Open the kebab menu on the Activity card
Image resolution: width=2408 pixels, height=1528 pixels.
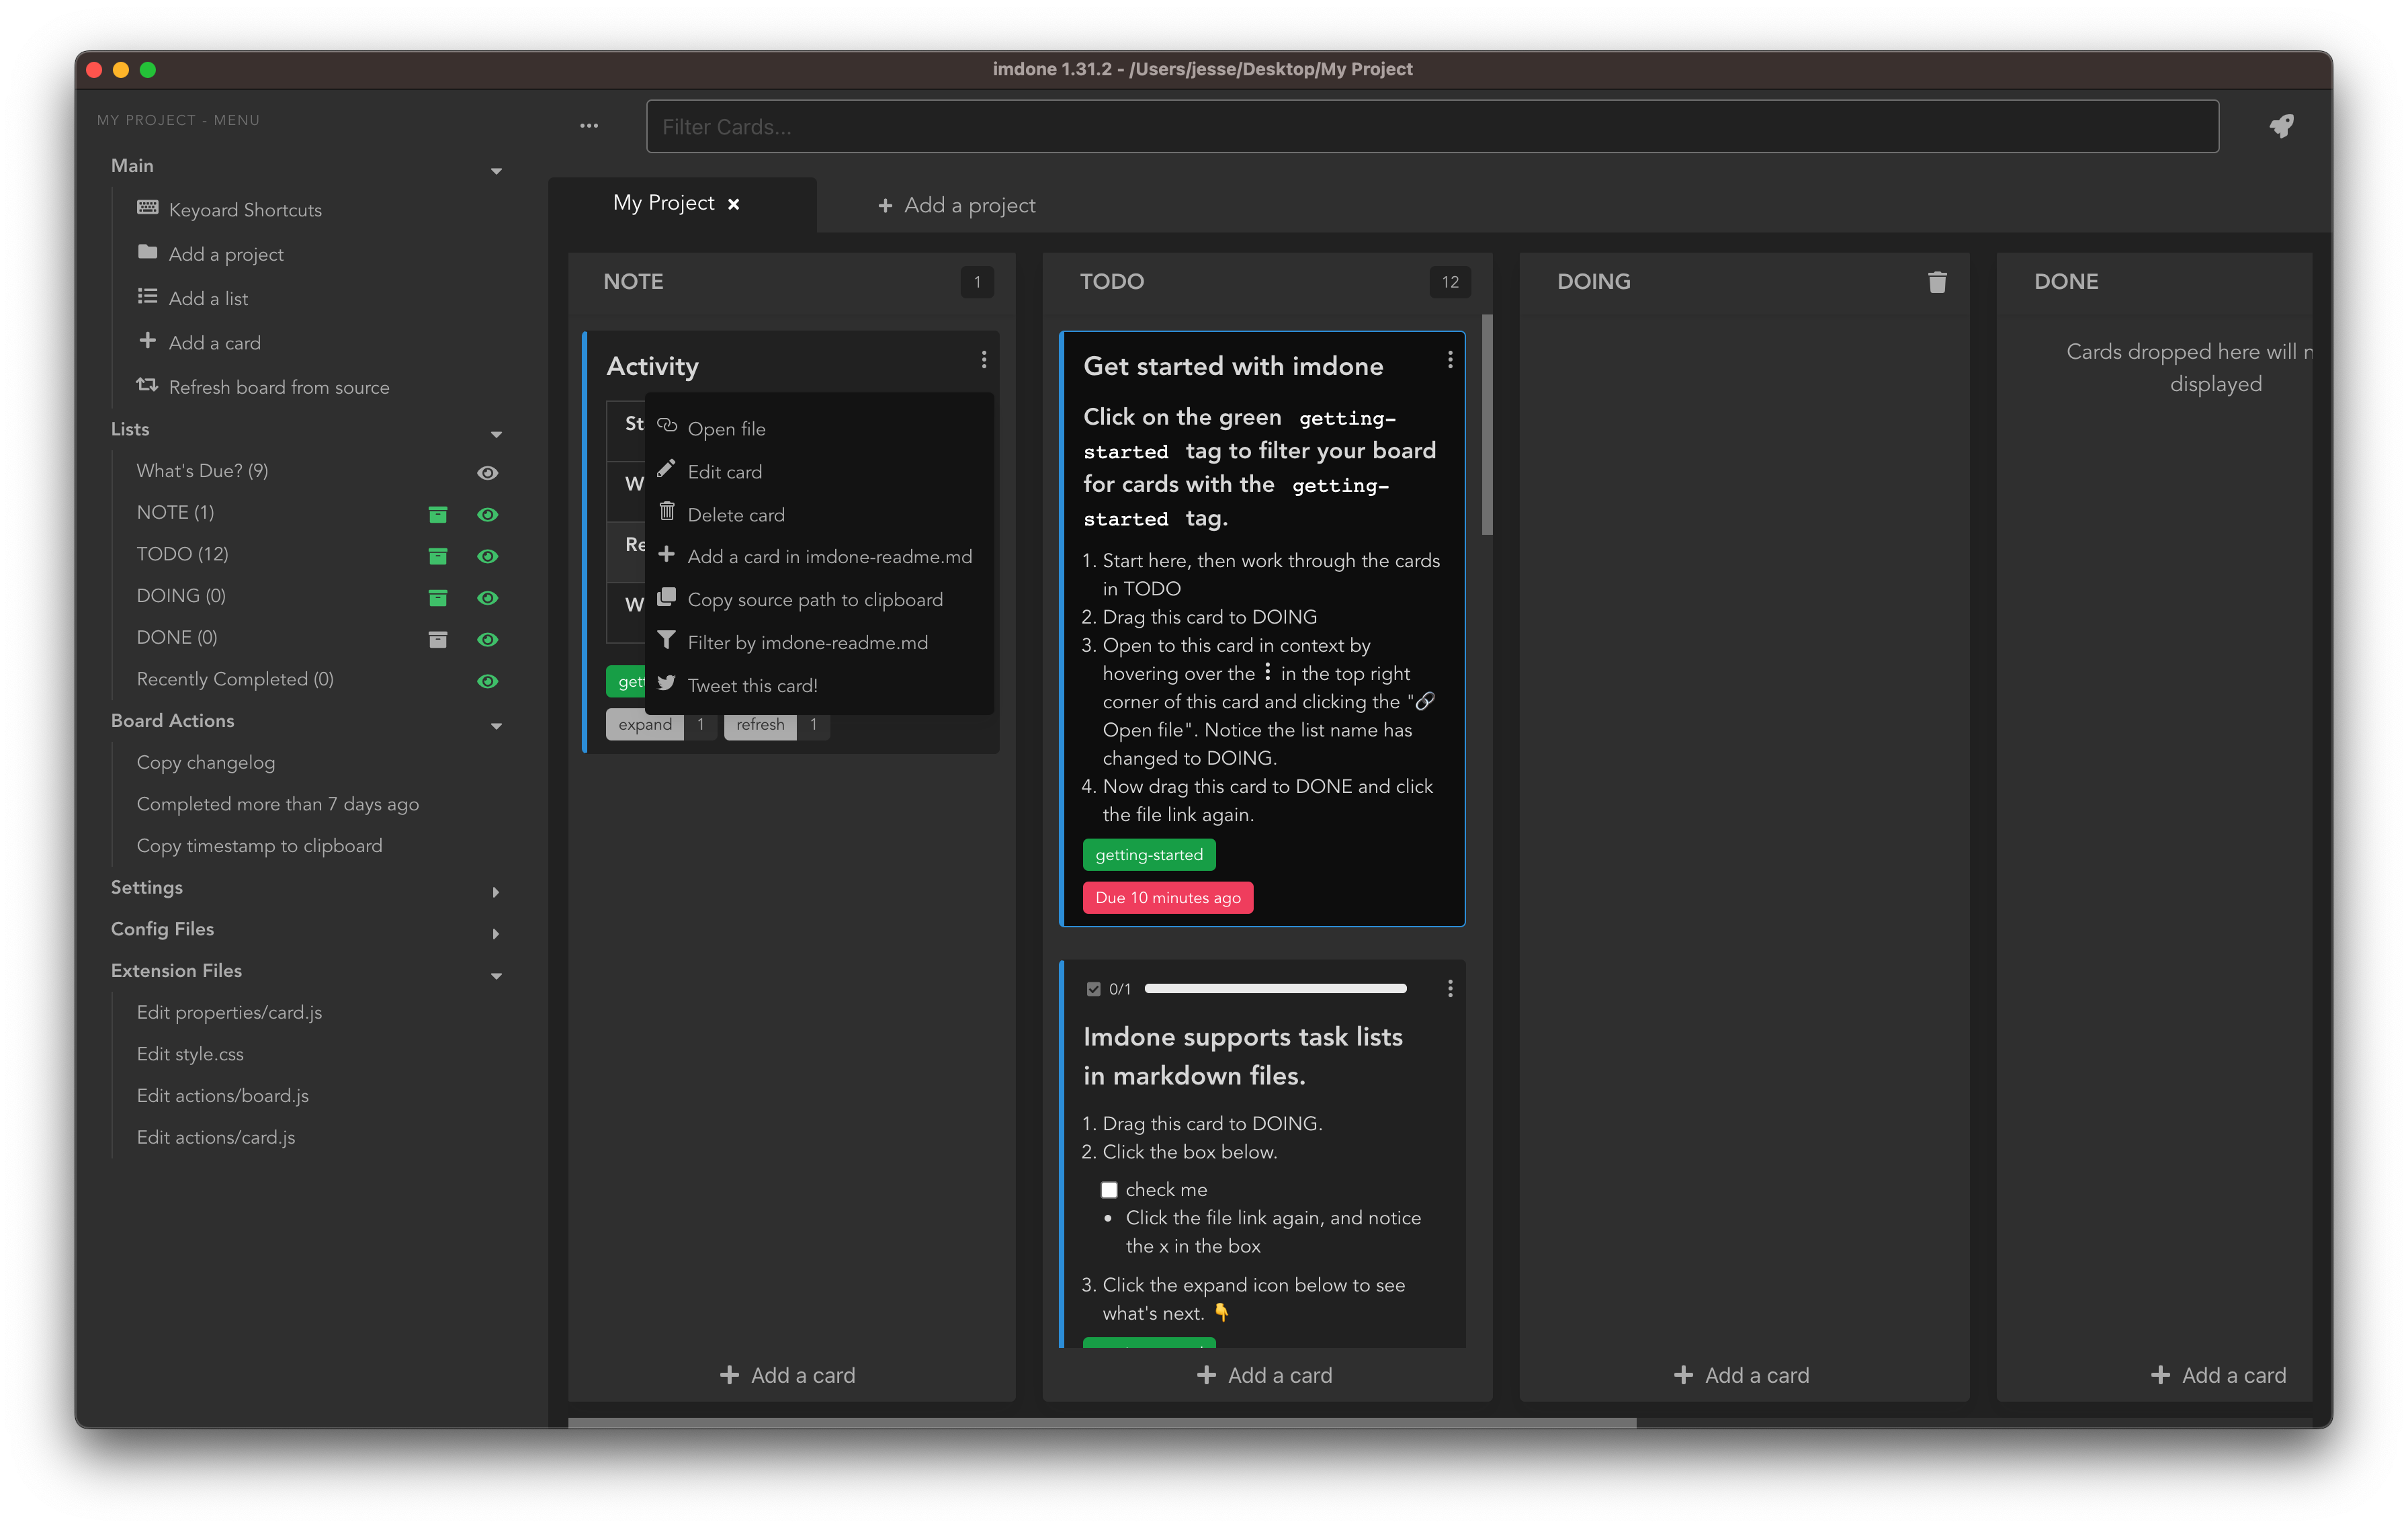coord(984,360)
